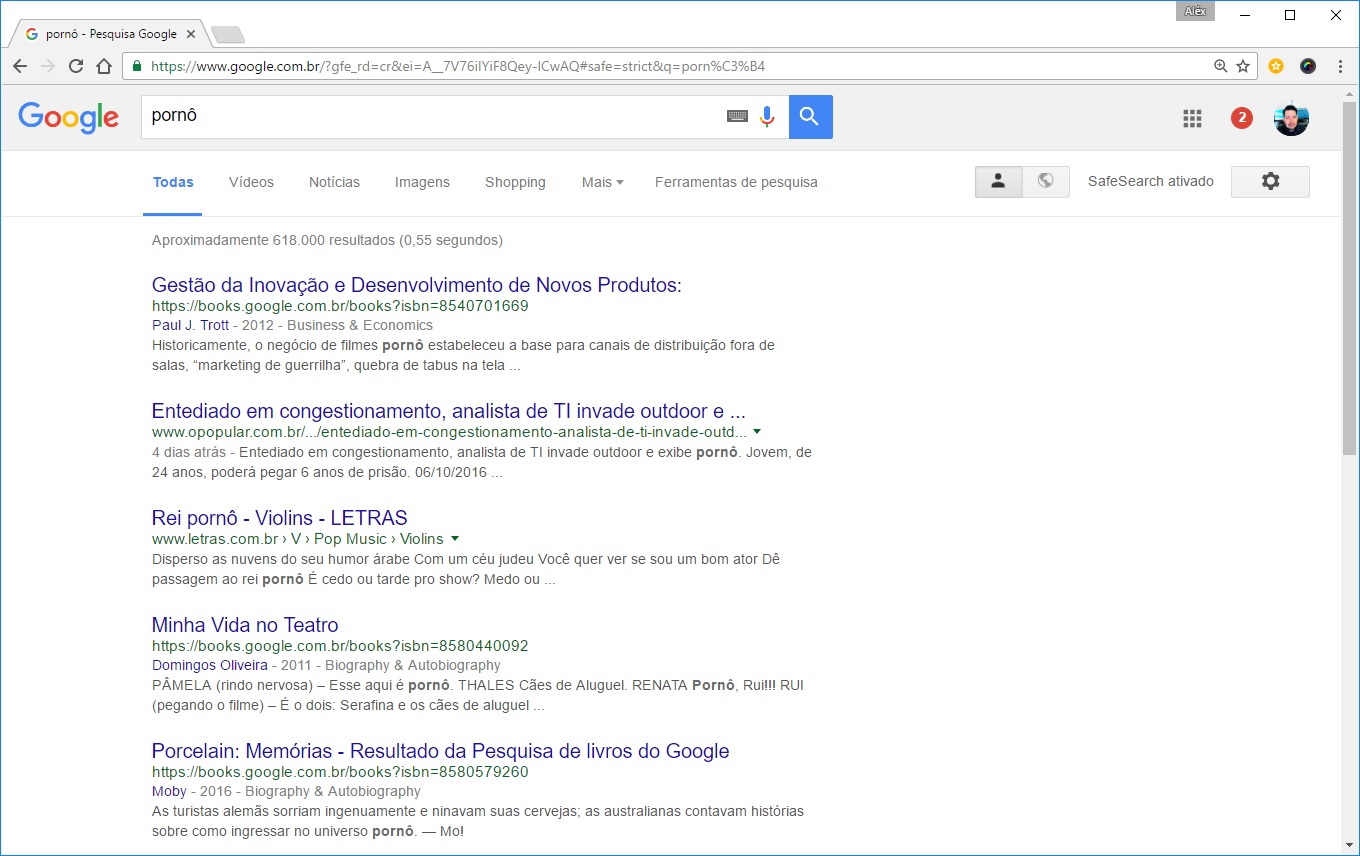The width and height of the screenshot is (1360, 856).
Task: Switch to the Vídeos tab
Action: pos(251,182)
